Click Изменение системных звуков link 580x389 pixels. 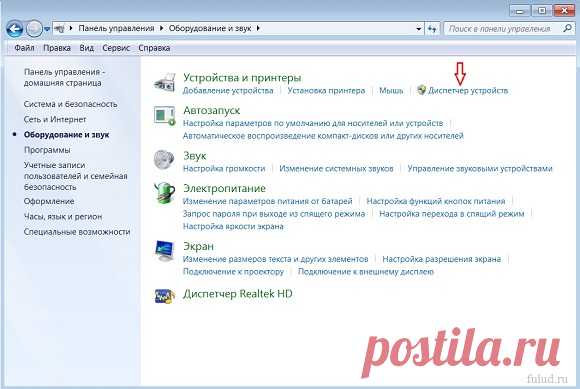coord(336,169)
